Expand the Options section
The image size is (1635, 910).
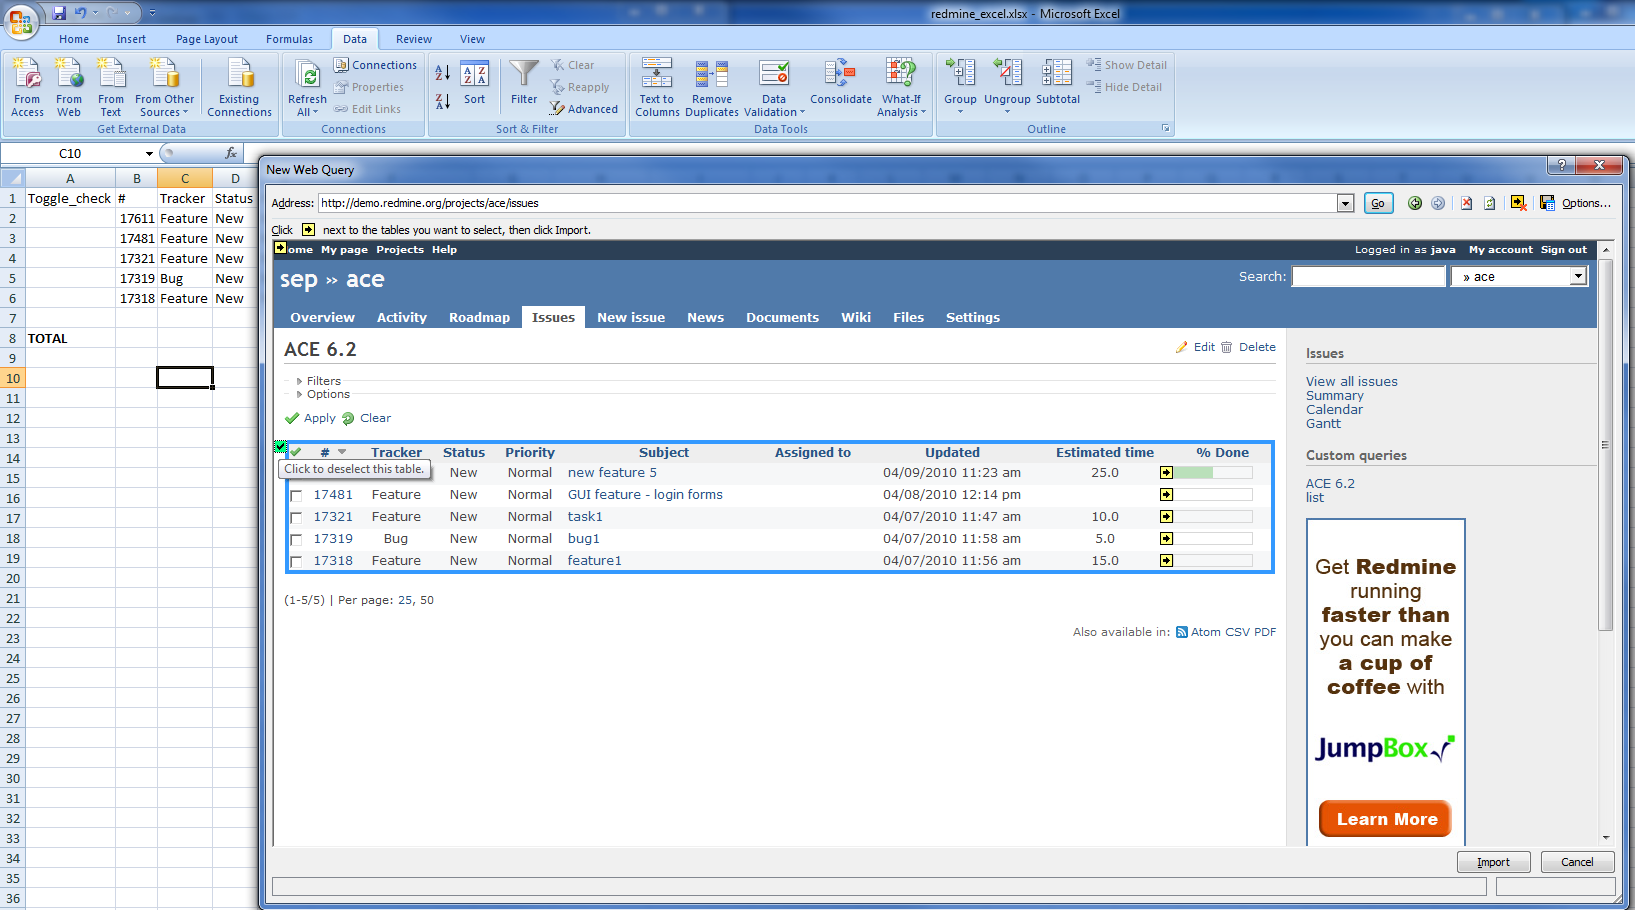323,394
